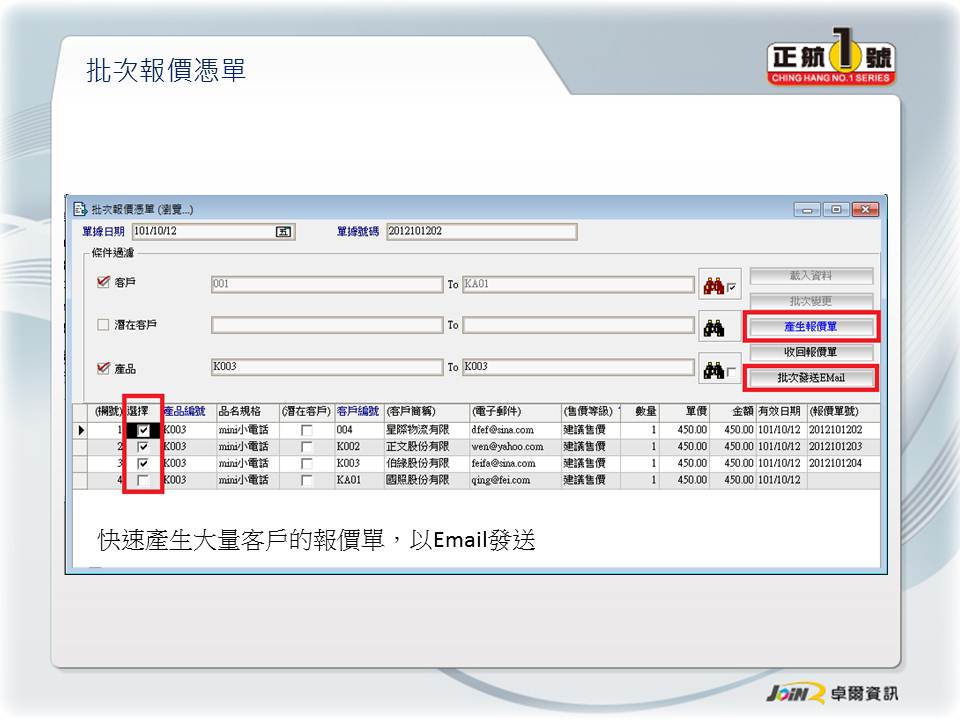Click the 單據號碼 input field
The image size is (960, 720).
point(480,232)
